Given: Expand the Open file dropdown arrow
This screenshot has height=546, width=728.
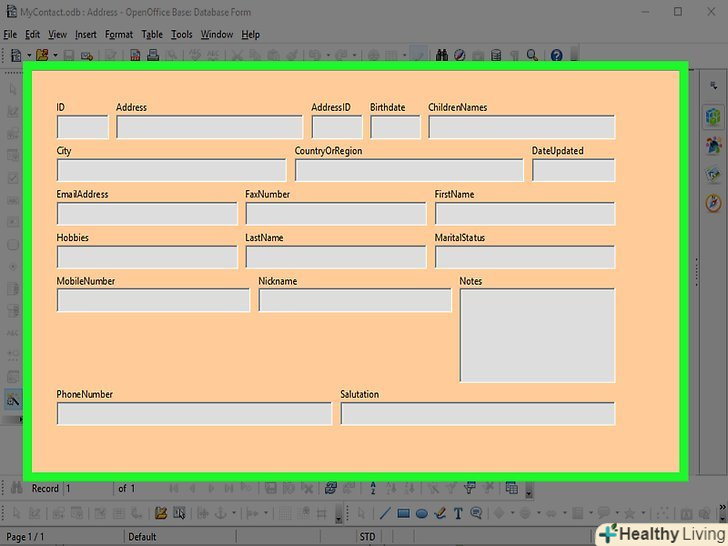Looking at the screenshot, I should tap(55, 55).
